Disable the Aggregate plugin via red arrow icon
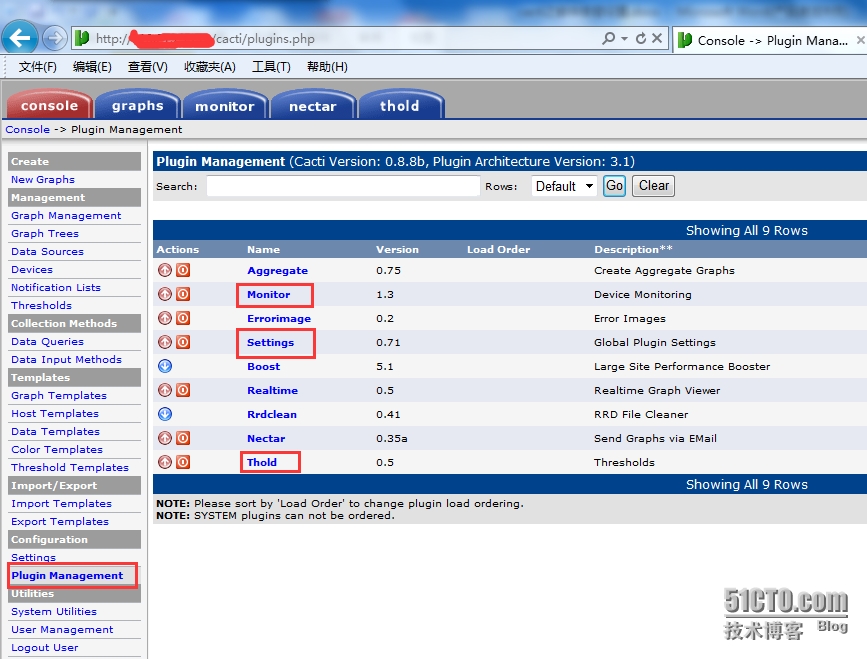Viewport: 867px width, 659px height. pyautogui.click(x=165, y=270)
